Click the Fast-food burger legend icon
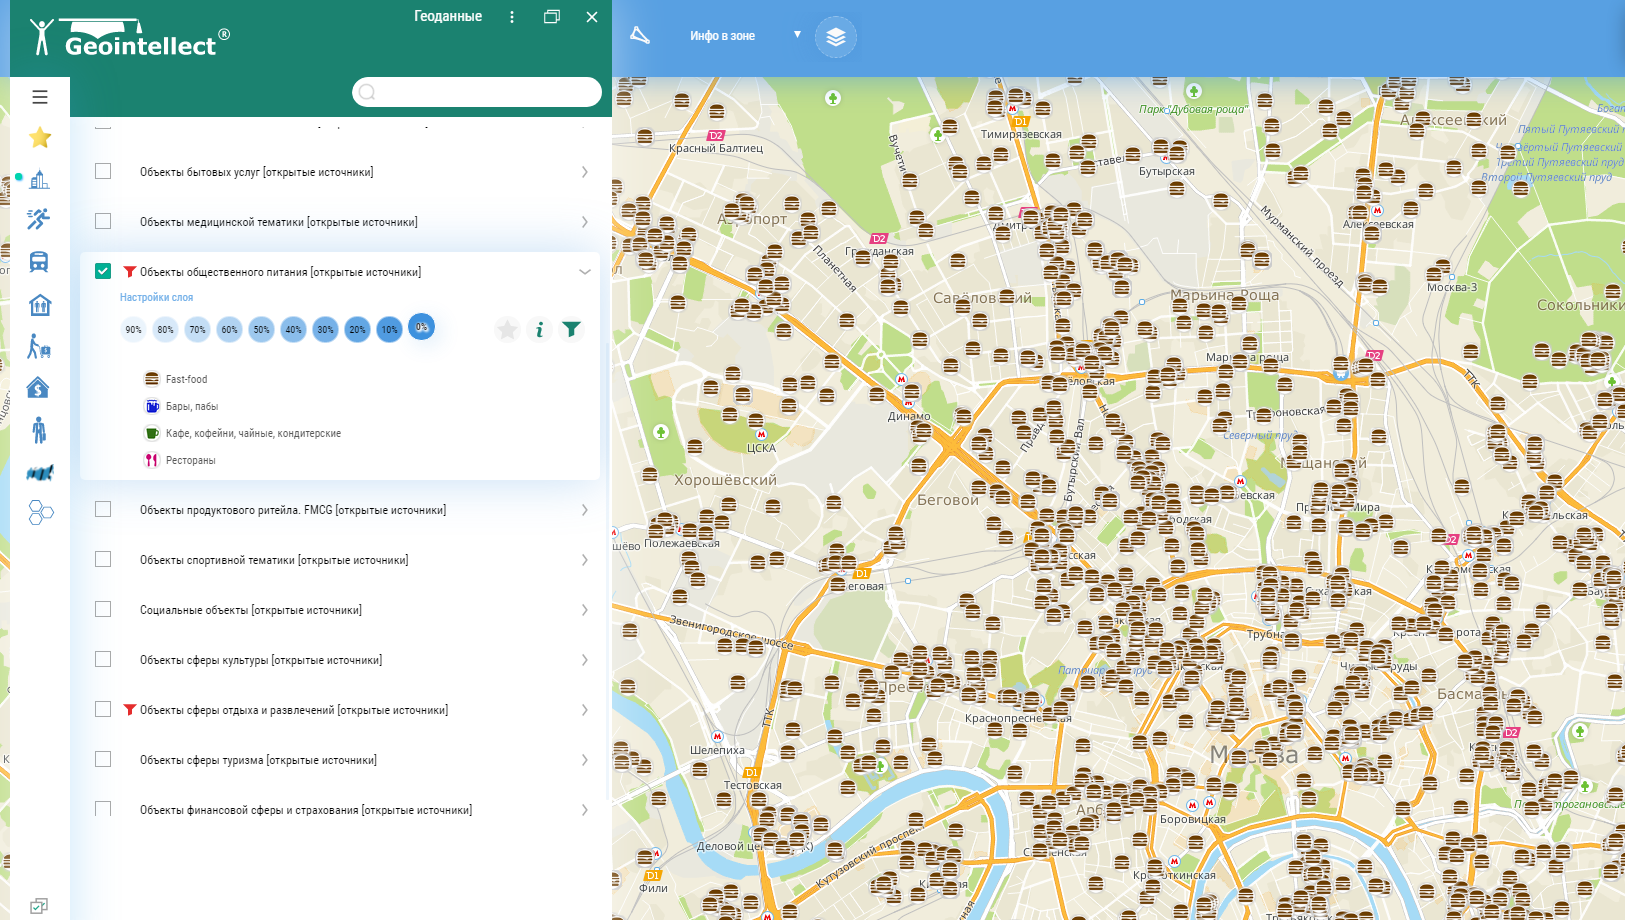This screenshot has width=1625, height=920. tap(152, 379)
